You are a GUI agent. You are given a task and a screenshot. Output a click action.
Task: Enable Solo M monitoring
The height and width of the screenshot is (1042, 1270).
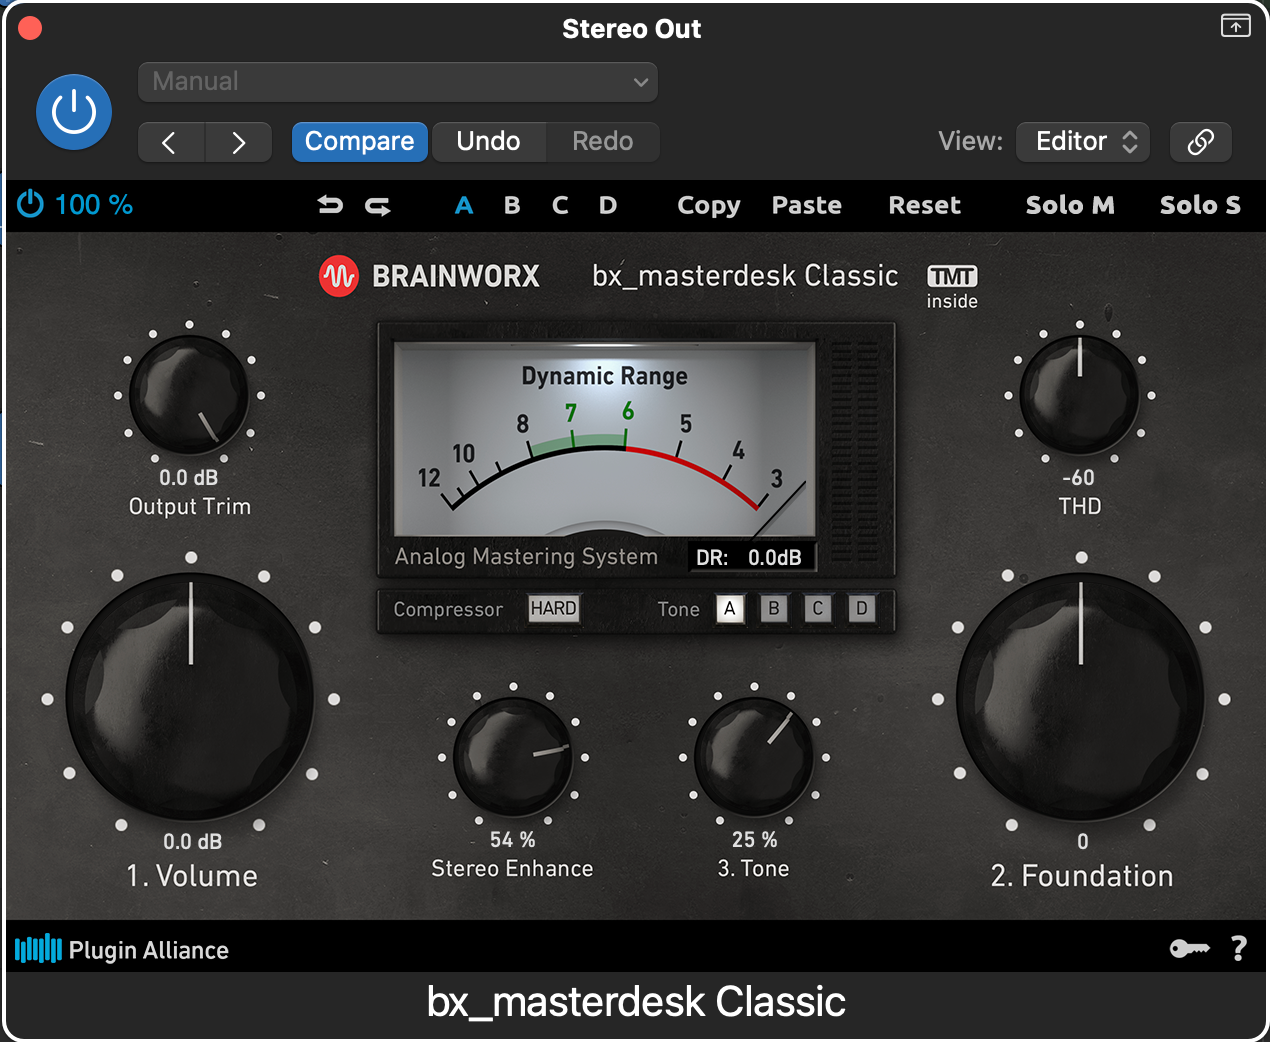click(1070, 205)
